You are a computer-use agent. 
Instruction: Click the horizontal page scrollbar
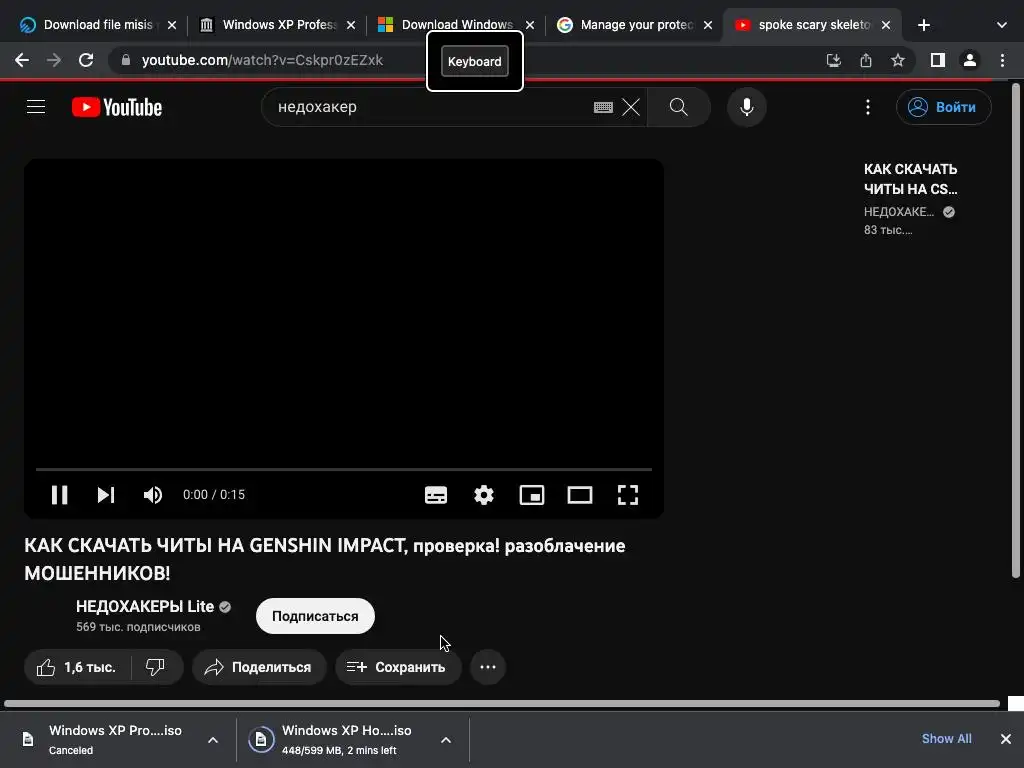pos(502,703)
